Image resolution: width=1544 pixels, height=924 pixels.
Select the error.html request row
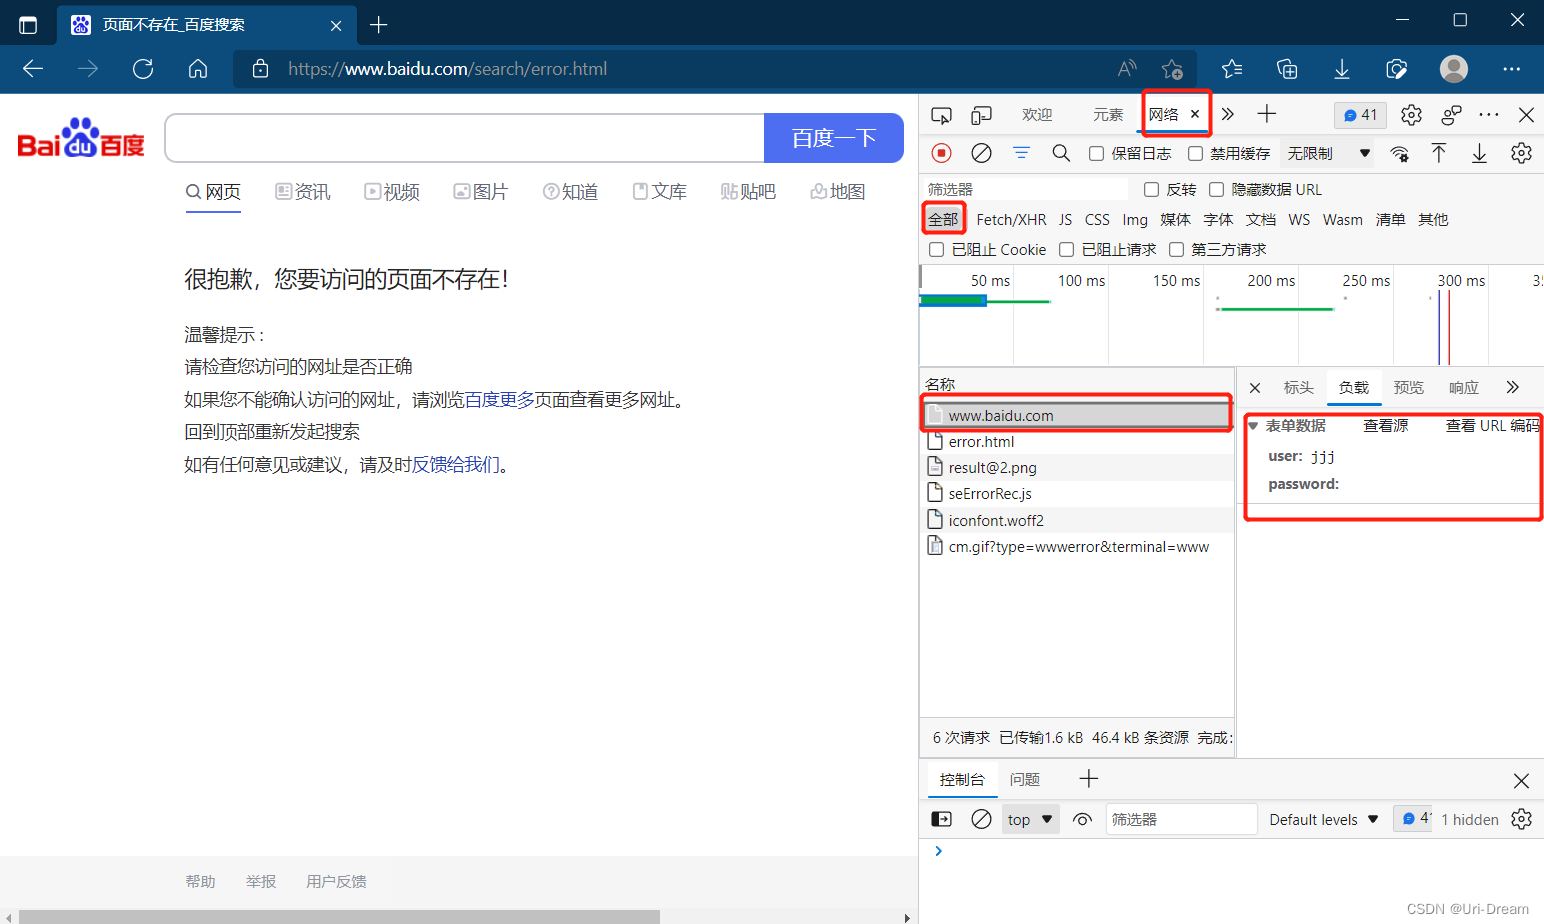[x=1077, y=441]
